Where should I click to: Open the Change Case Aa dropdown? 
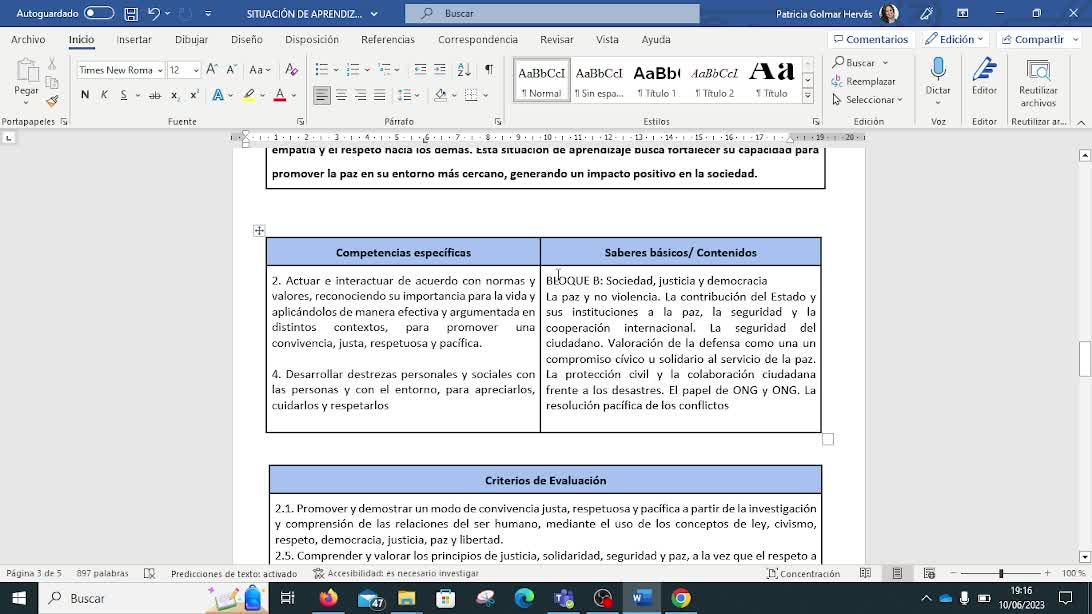tap(259, 70)
